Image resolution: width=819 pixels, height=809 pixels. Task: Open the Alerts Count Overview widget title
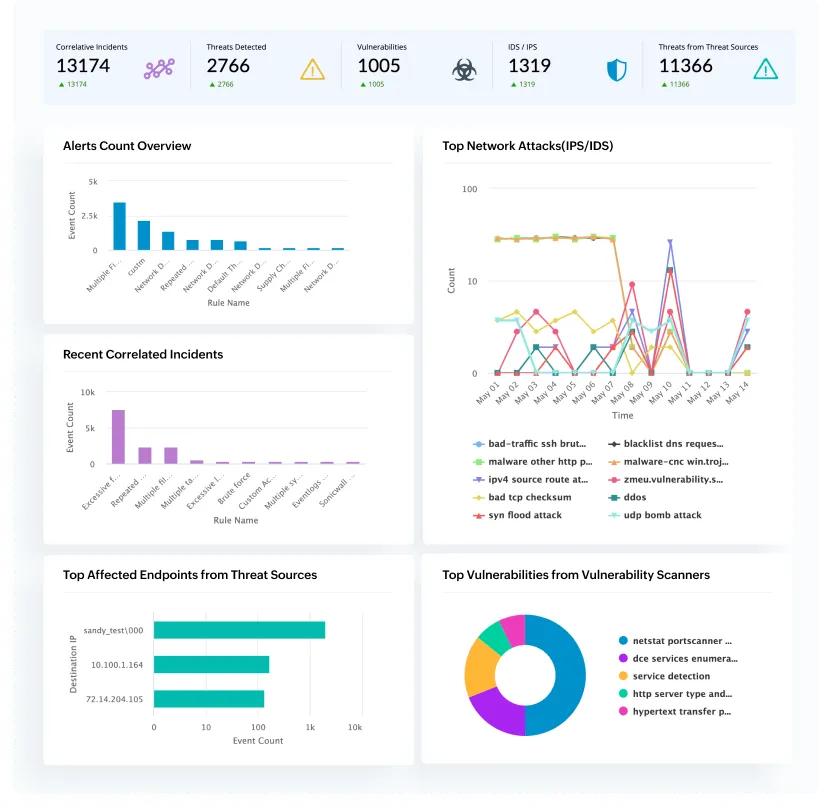127,146
